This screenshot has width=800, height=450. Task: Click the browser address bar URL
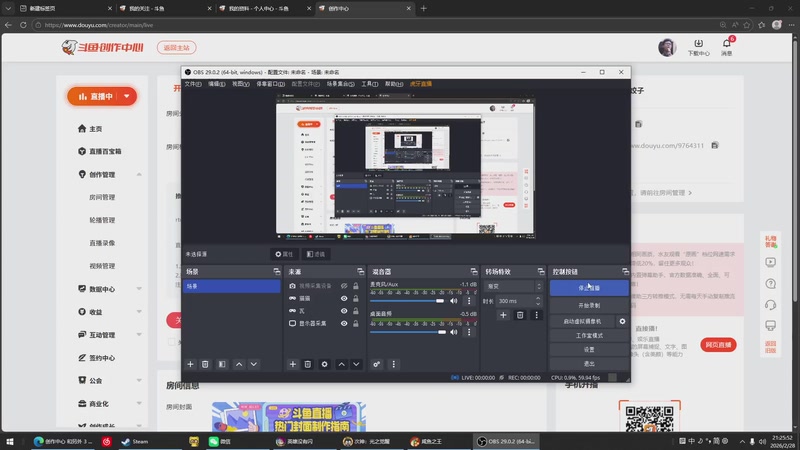99,25
